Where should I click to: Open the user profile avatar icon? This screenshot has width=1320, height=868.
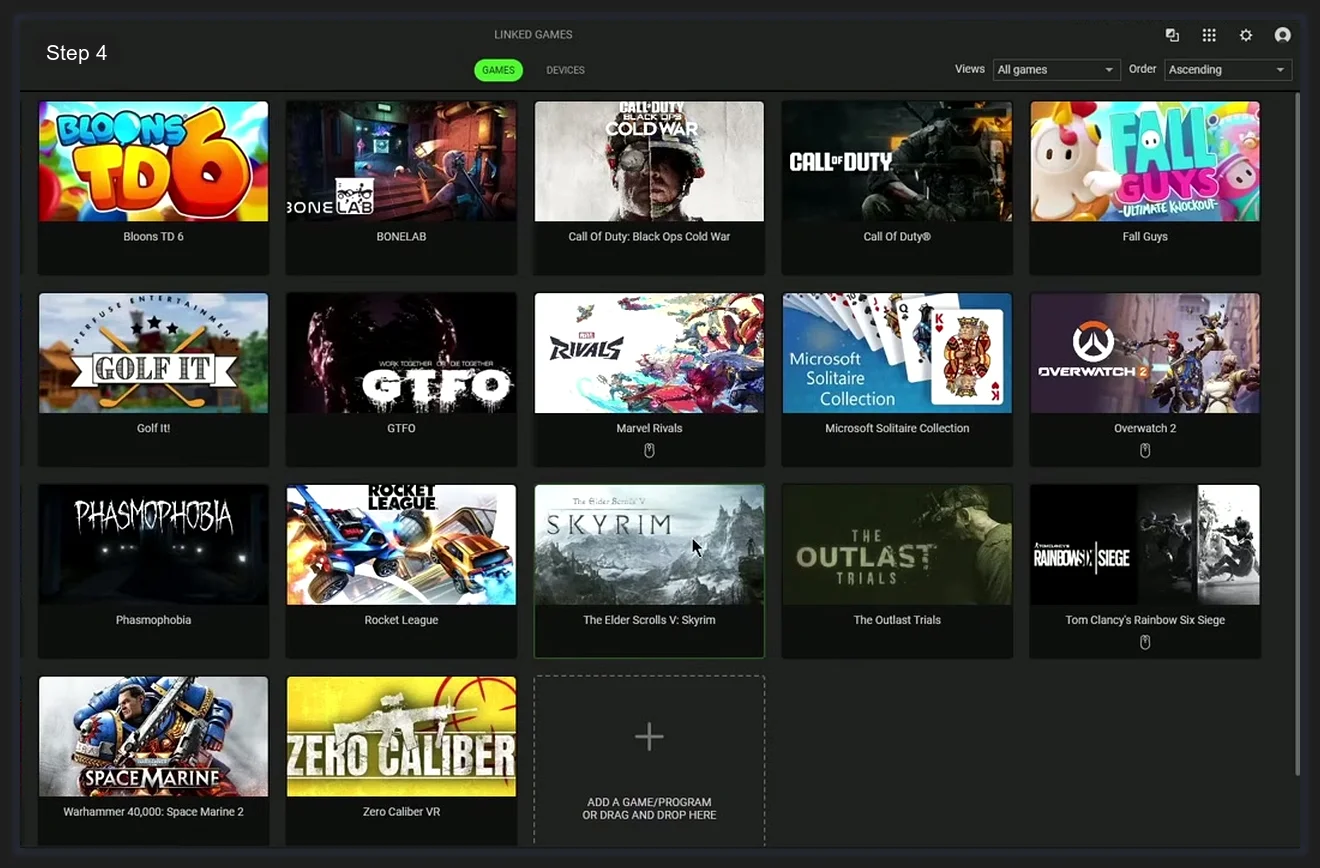pyautogui.click(x=1283, y=34)
